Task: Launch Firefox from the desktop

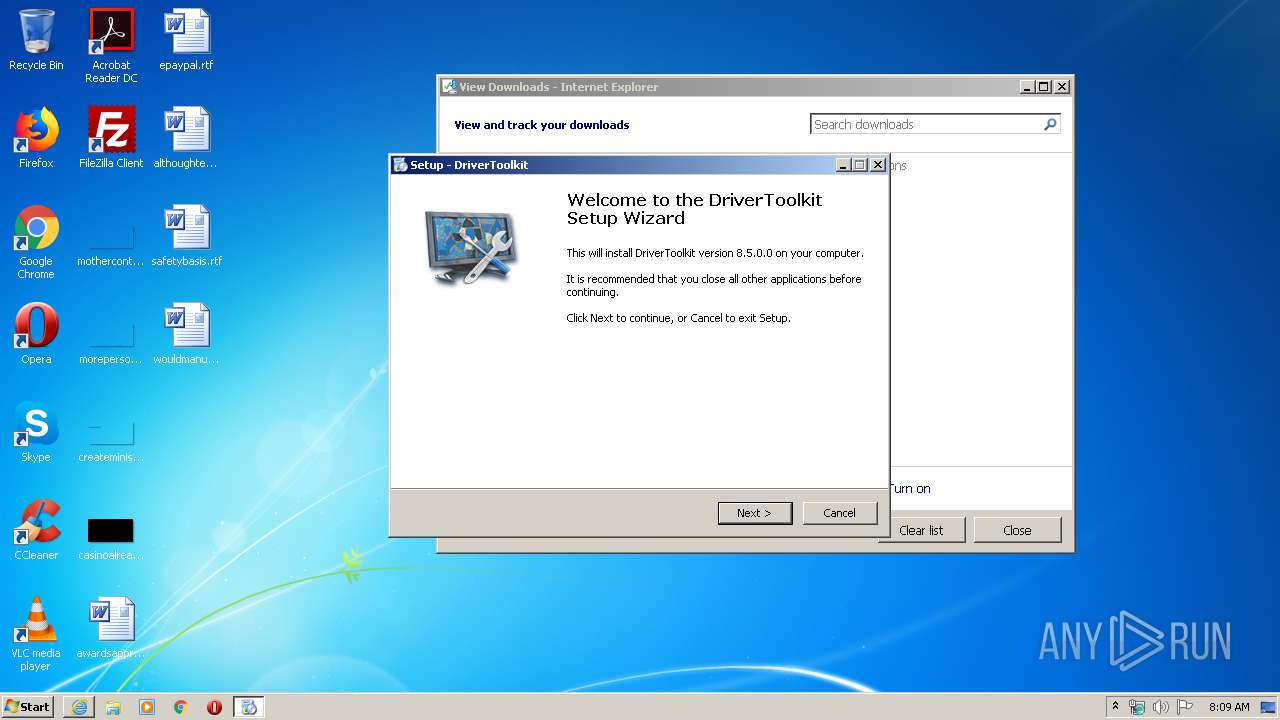Action: (x=36, y=138)
